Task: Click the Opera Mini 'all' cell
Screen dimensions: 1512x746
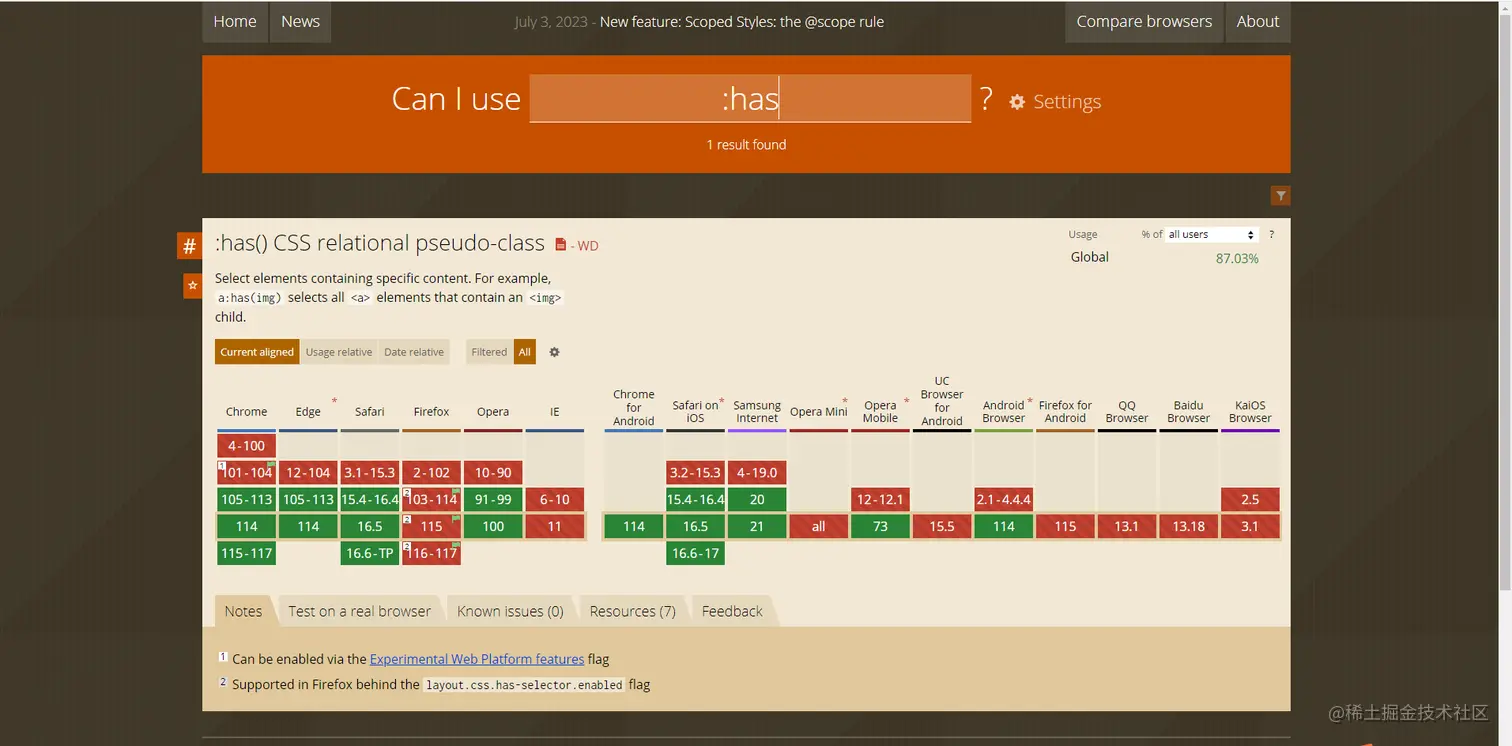Action: coord(818,526)
